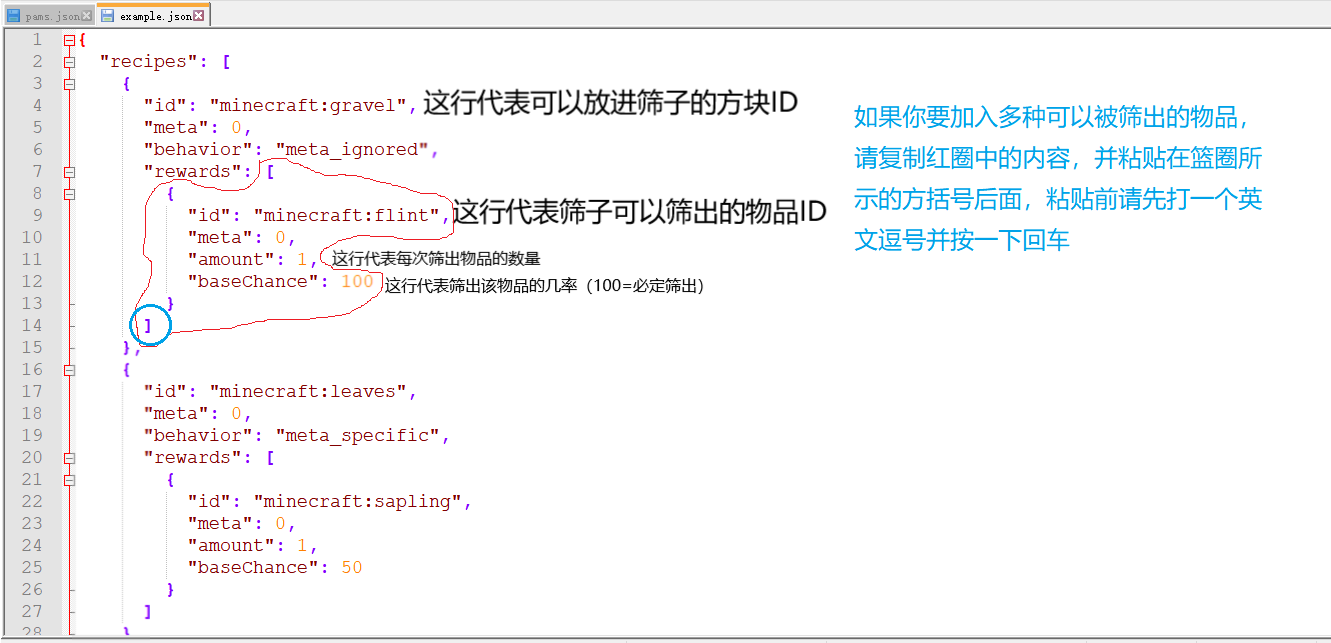The width and height of the screenshot is (1331, 643).
Task: Collapse the fold marker on line 21
Action: pos(68,480)
